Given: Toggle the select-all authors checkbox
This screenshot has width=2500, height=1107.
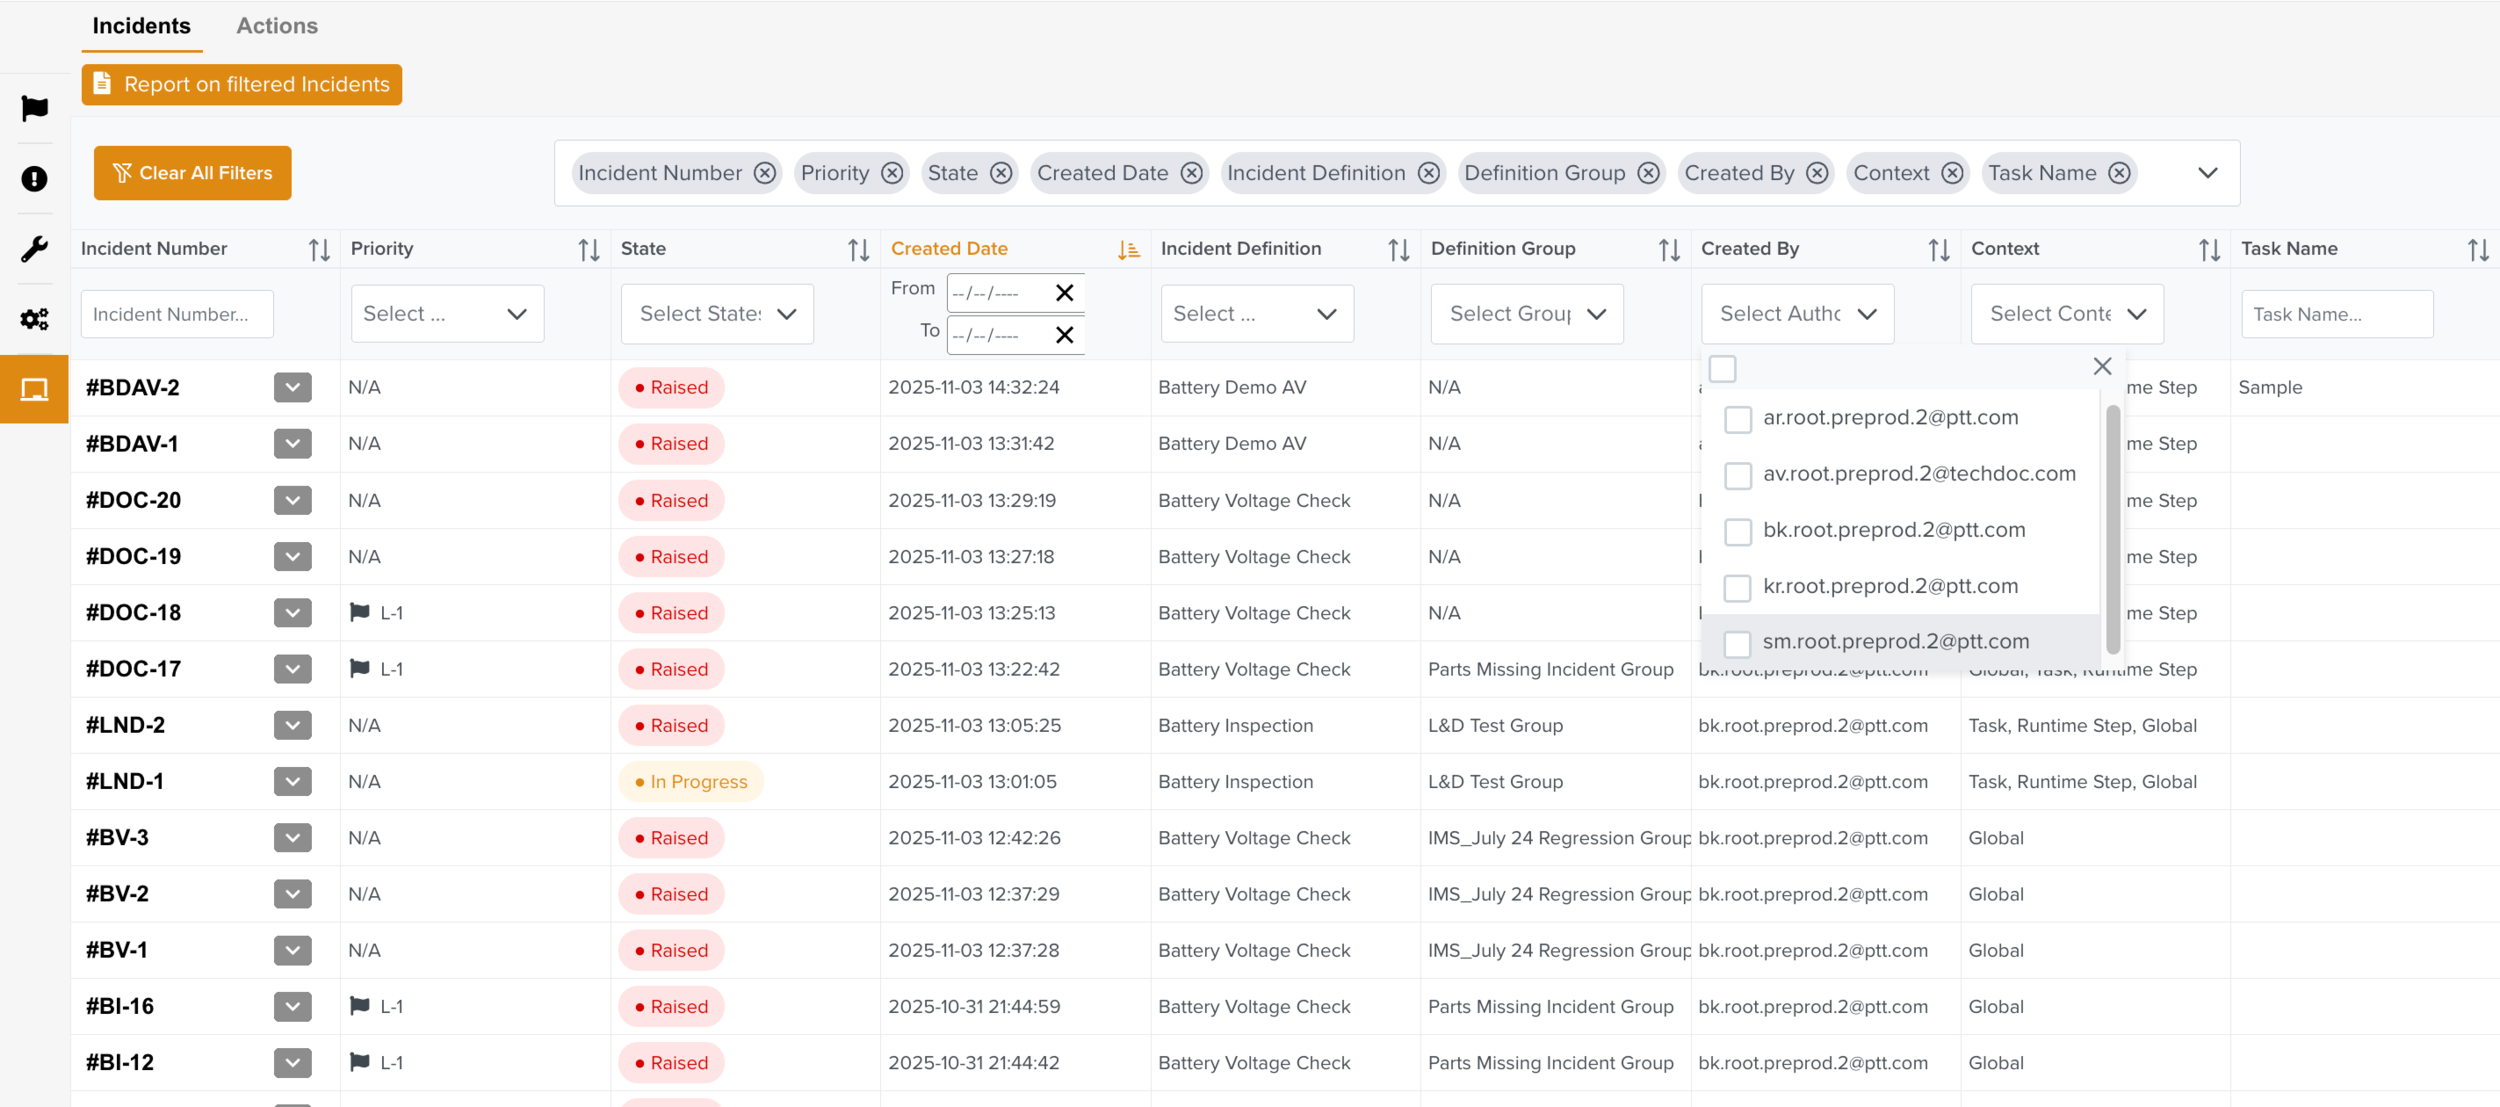Looking at the screenshot, I should pyautogui.click(x=1722, y=369).
